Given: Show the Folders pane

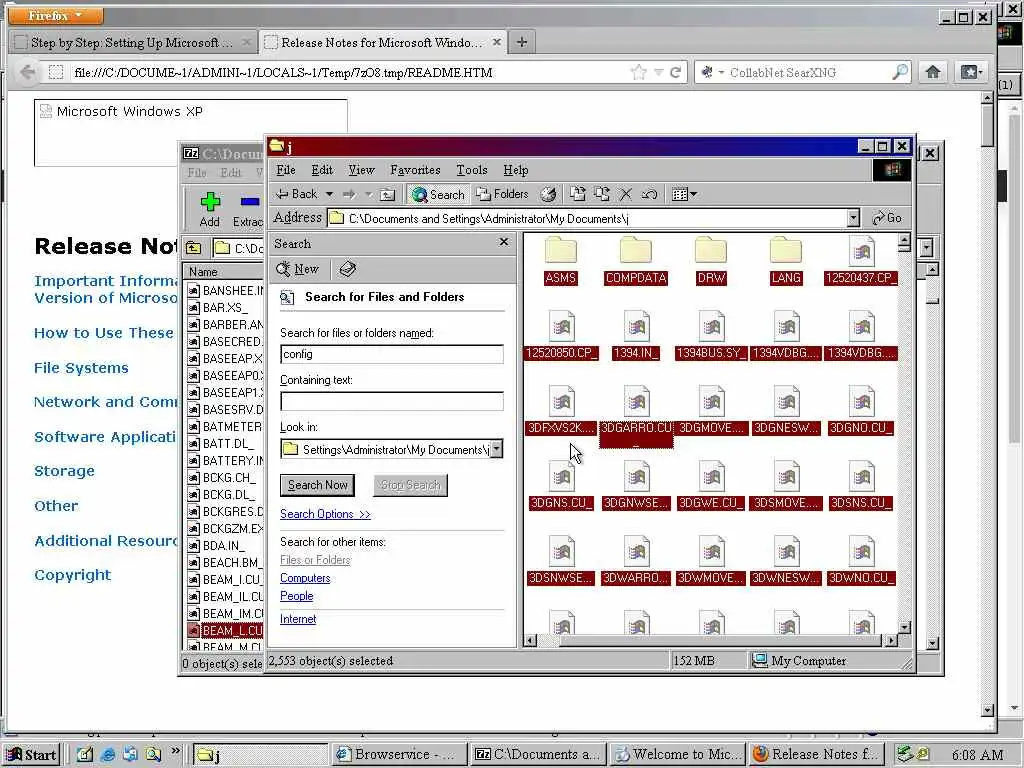Looking at the screenshot, I should (x=502, y=194).
